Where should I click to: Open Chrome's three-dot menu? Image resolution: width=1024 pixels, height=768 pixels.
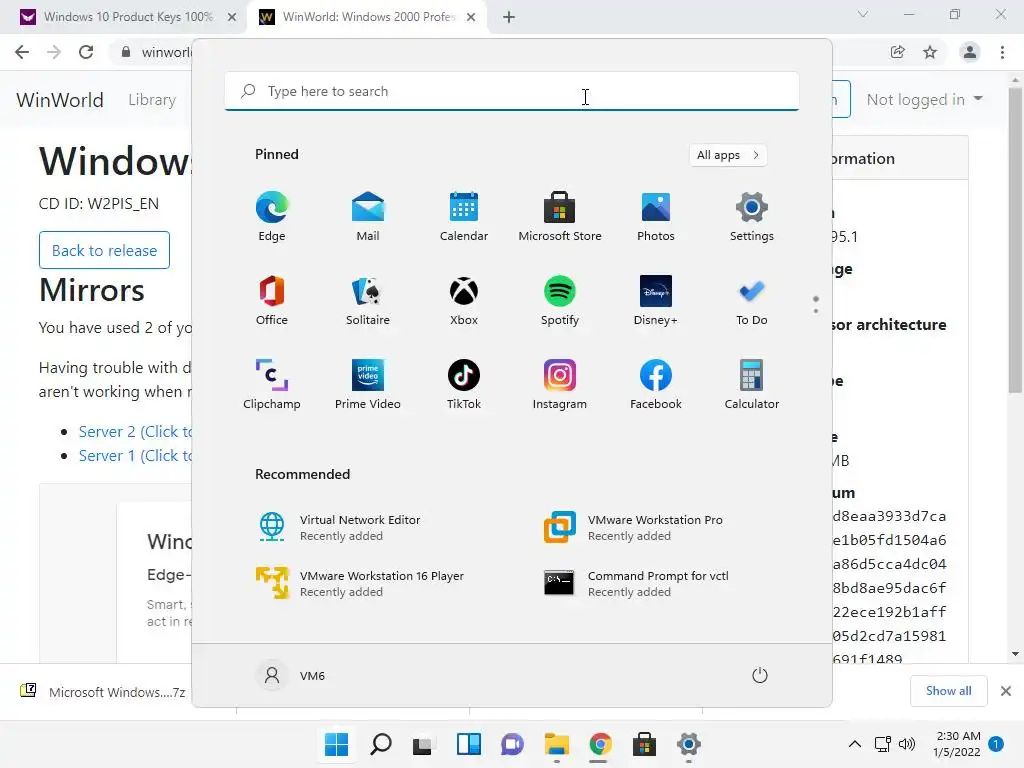click(x=1002, y=52)
